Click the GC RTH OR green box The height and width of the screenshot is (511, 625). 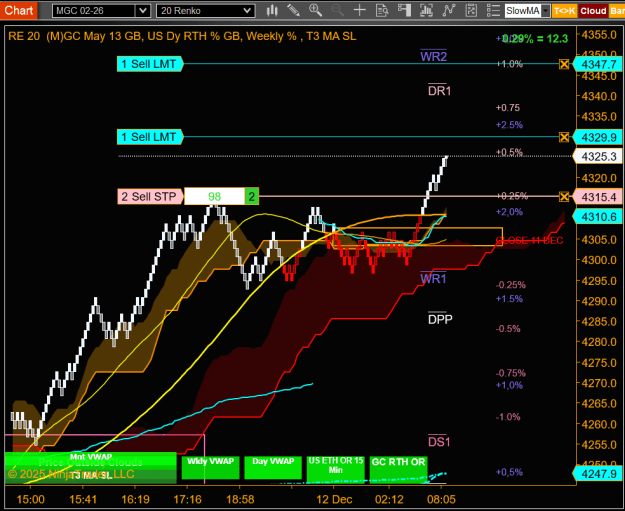click(398, 468)
